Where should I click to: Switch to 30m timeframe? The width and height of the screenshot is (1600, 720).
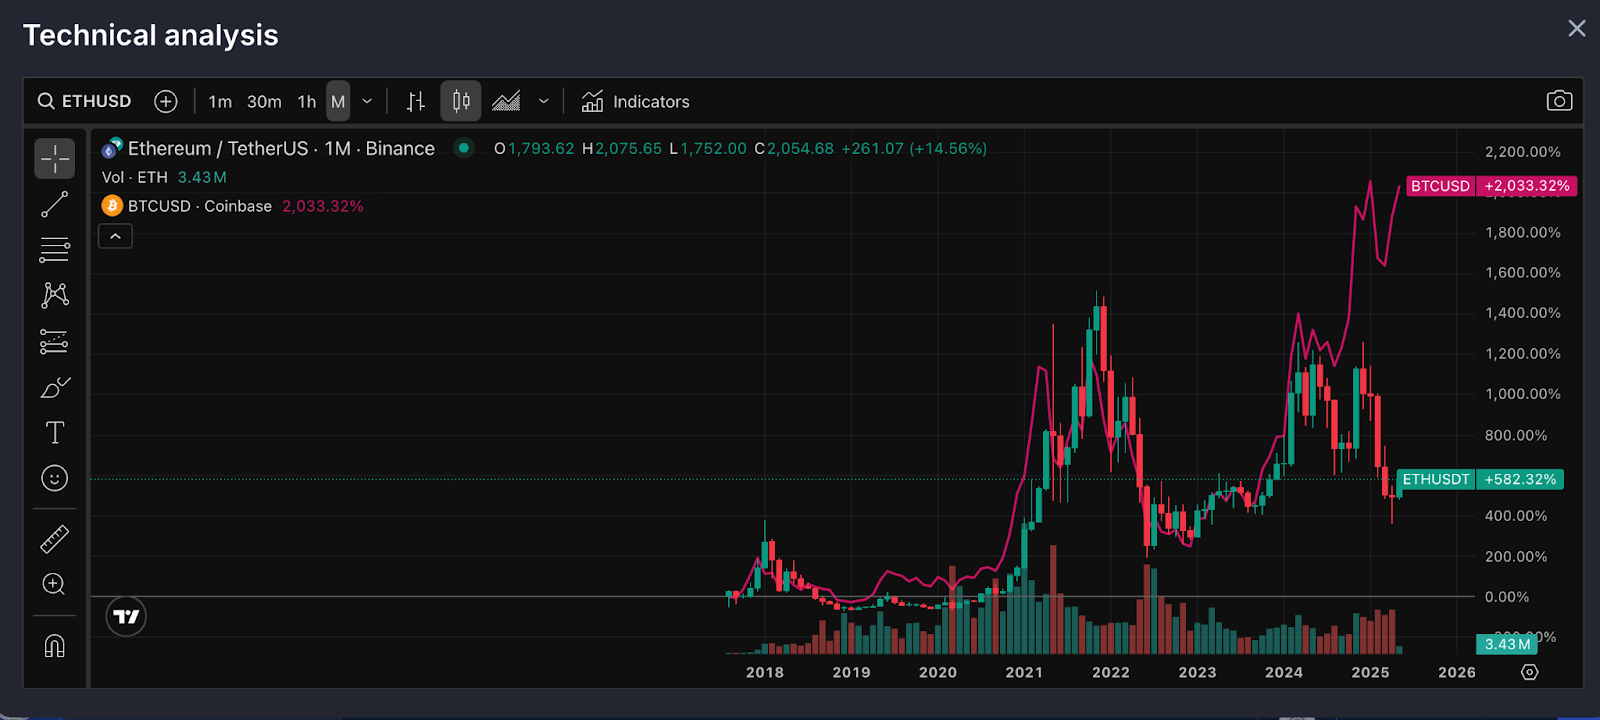(x=264, y=102)
